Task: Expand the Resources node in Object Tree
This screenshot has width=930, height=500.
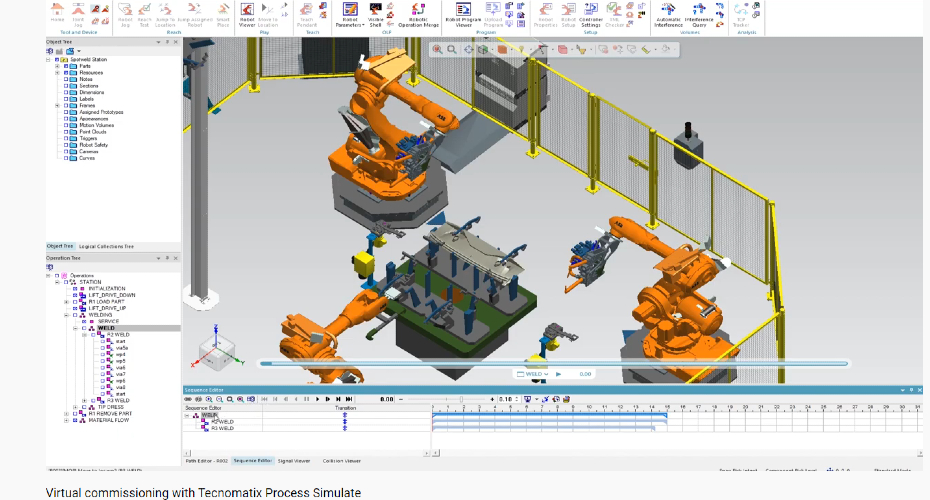Action: coord(57,72)
